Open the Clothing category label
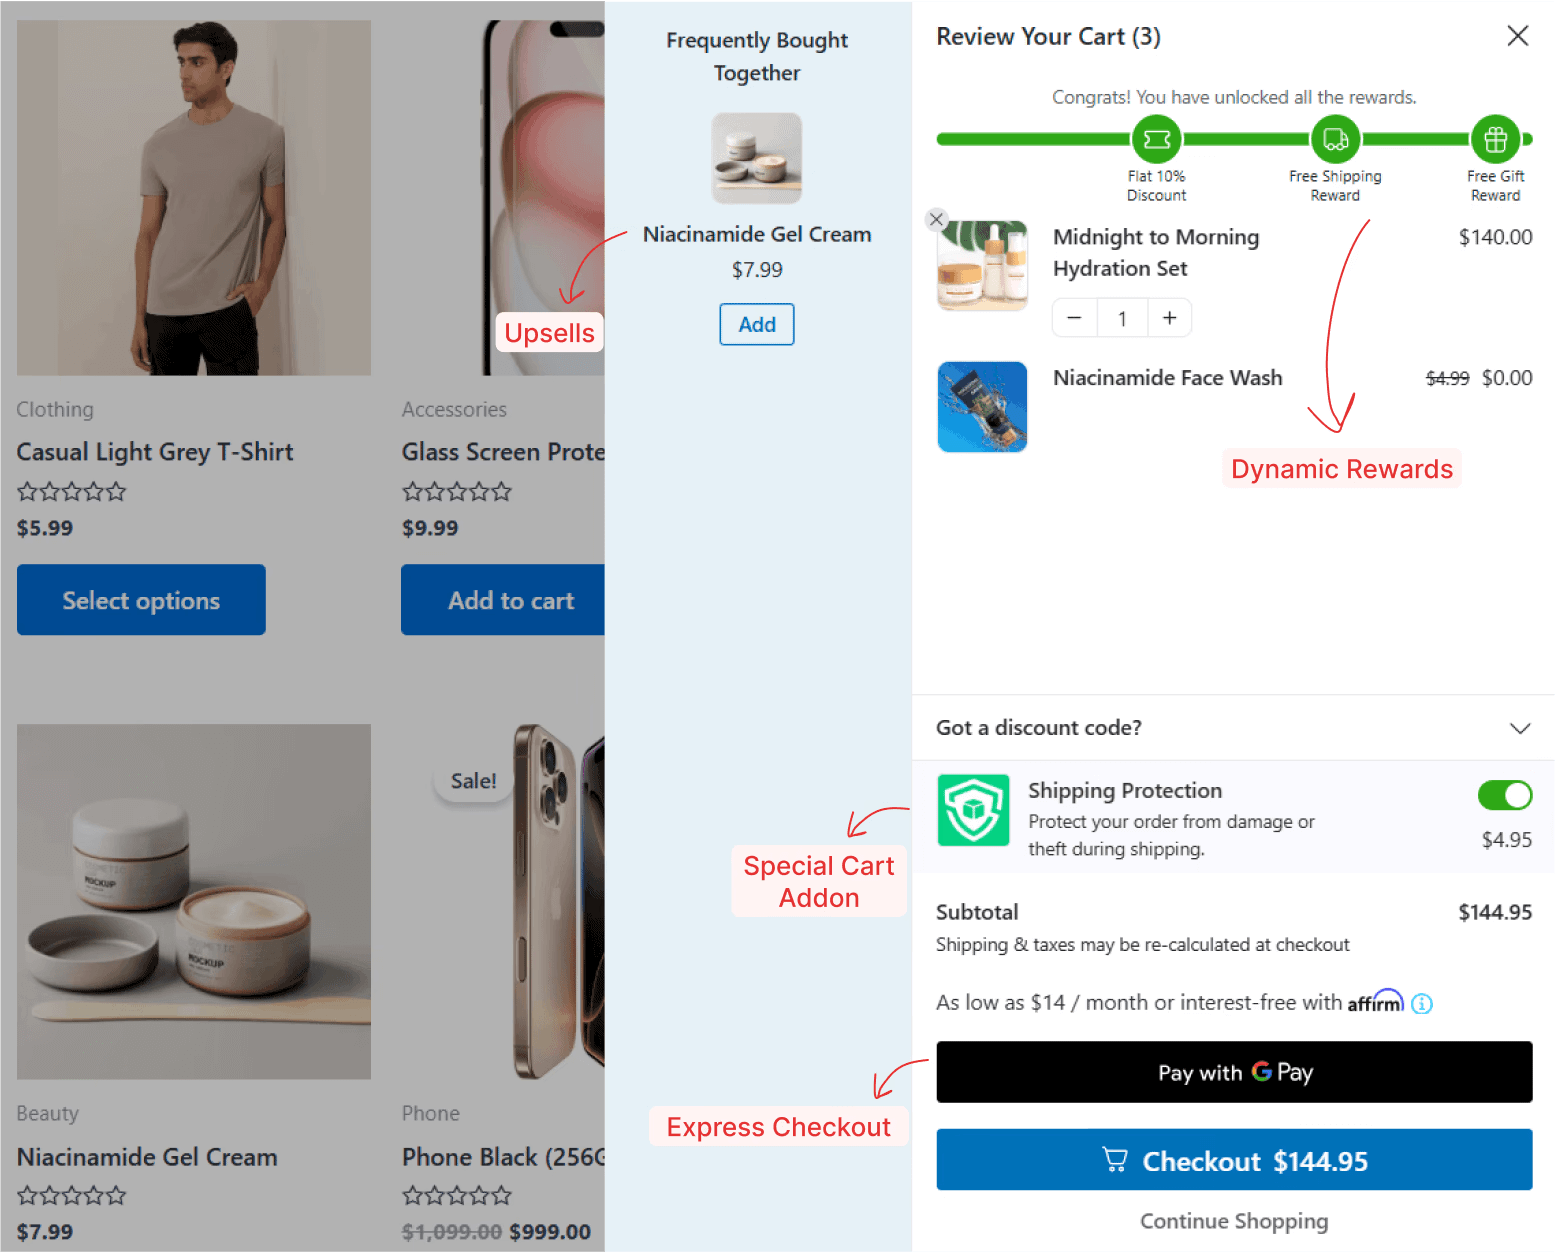The height and width of the screenshot is (1252, 1555). (x=54, y=409)
